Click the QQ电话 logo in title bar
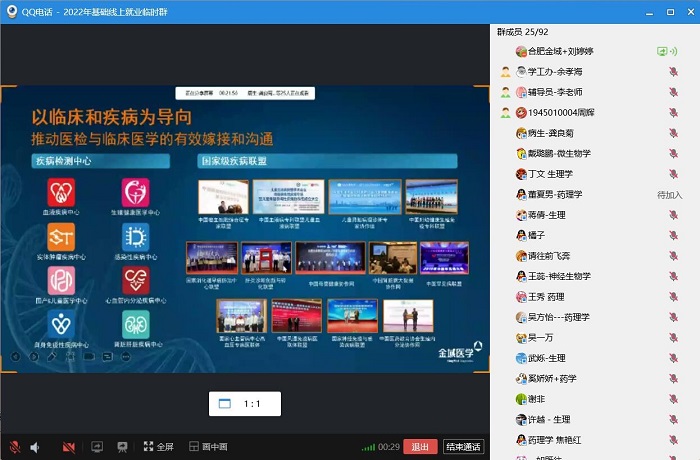Viewport: 700px width, 460px height. (x=11, y=11)
